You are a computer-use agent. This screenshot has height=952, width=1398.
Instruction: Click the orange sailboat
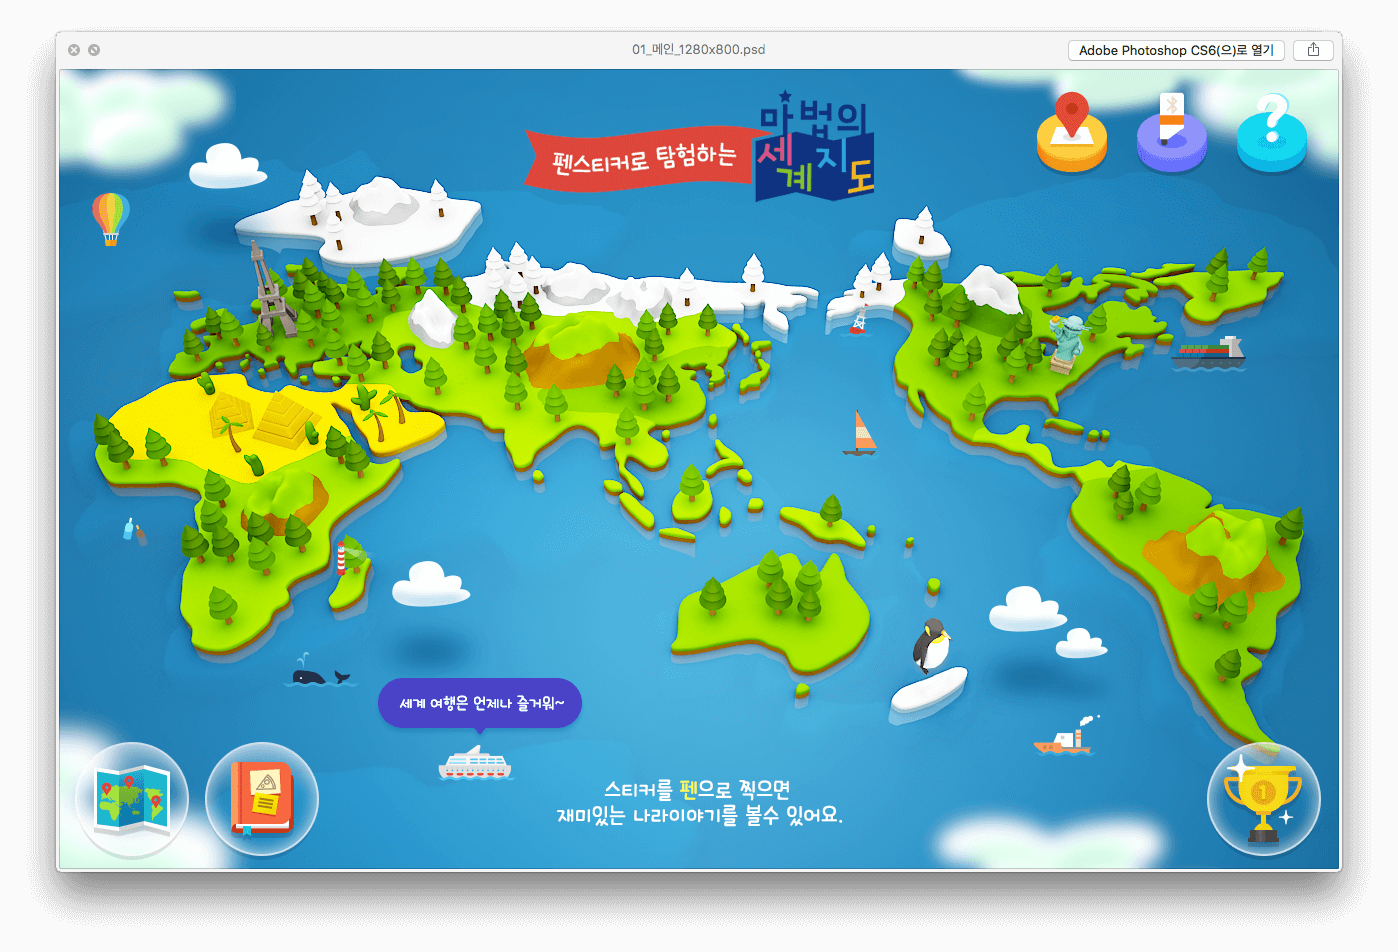coord(860,433)
